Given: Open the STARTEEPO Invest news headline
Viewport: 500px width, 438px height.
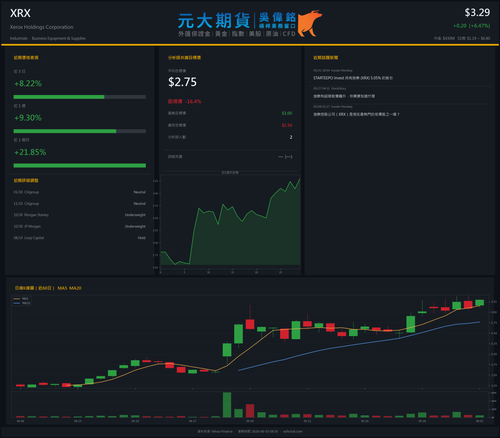Looking at the screenshot, I should click(x=353, y=78).
